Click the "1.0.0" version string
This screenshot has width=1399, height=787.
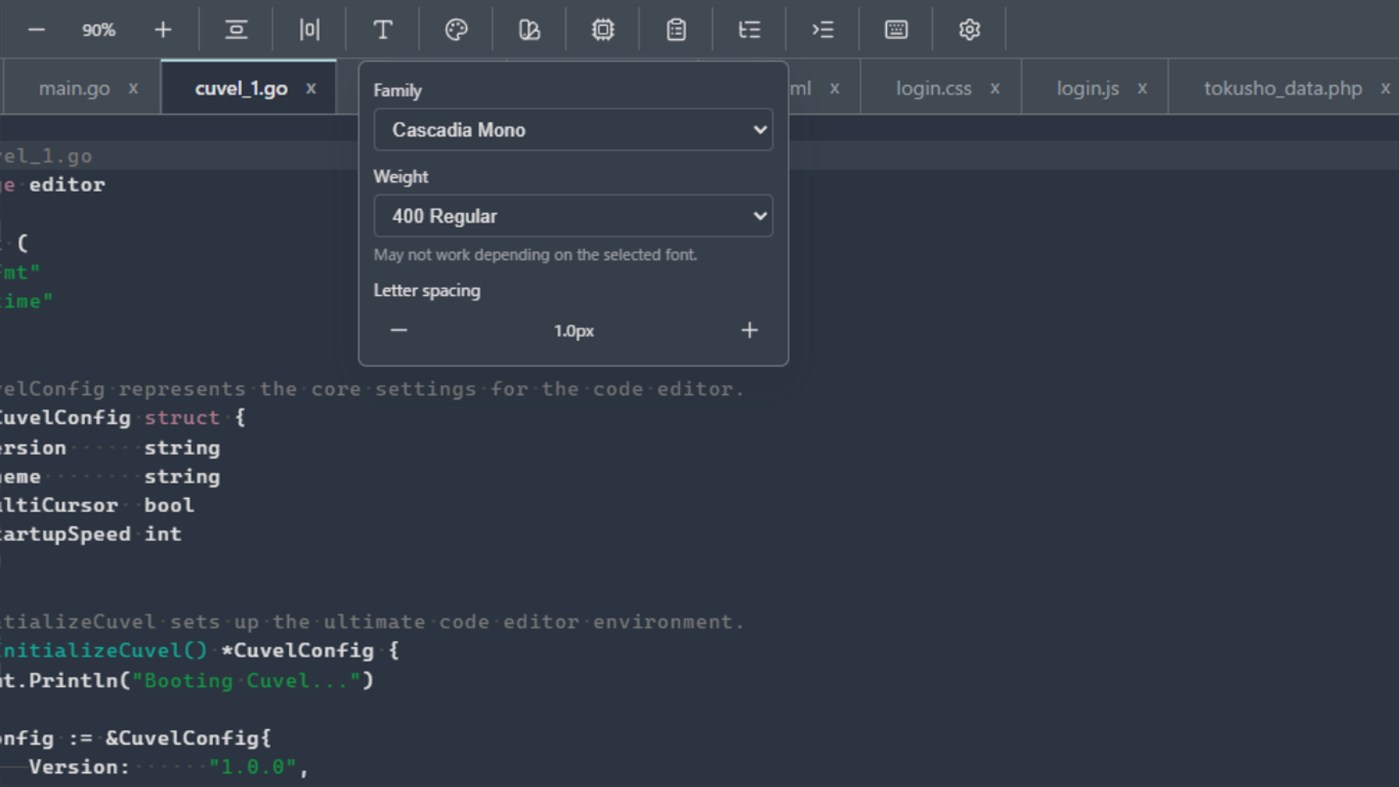[253, 767]
